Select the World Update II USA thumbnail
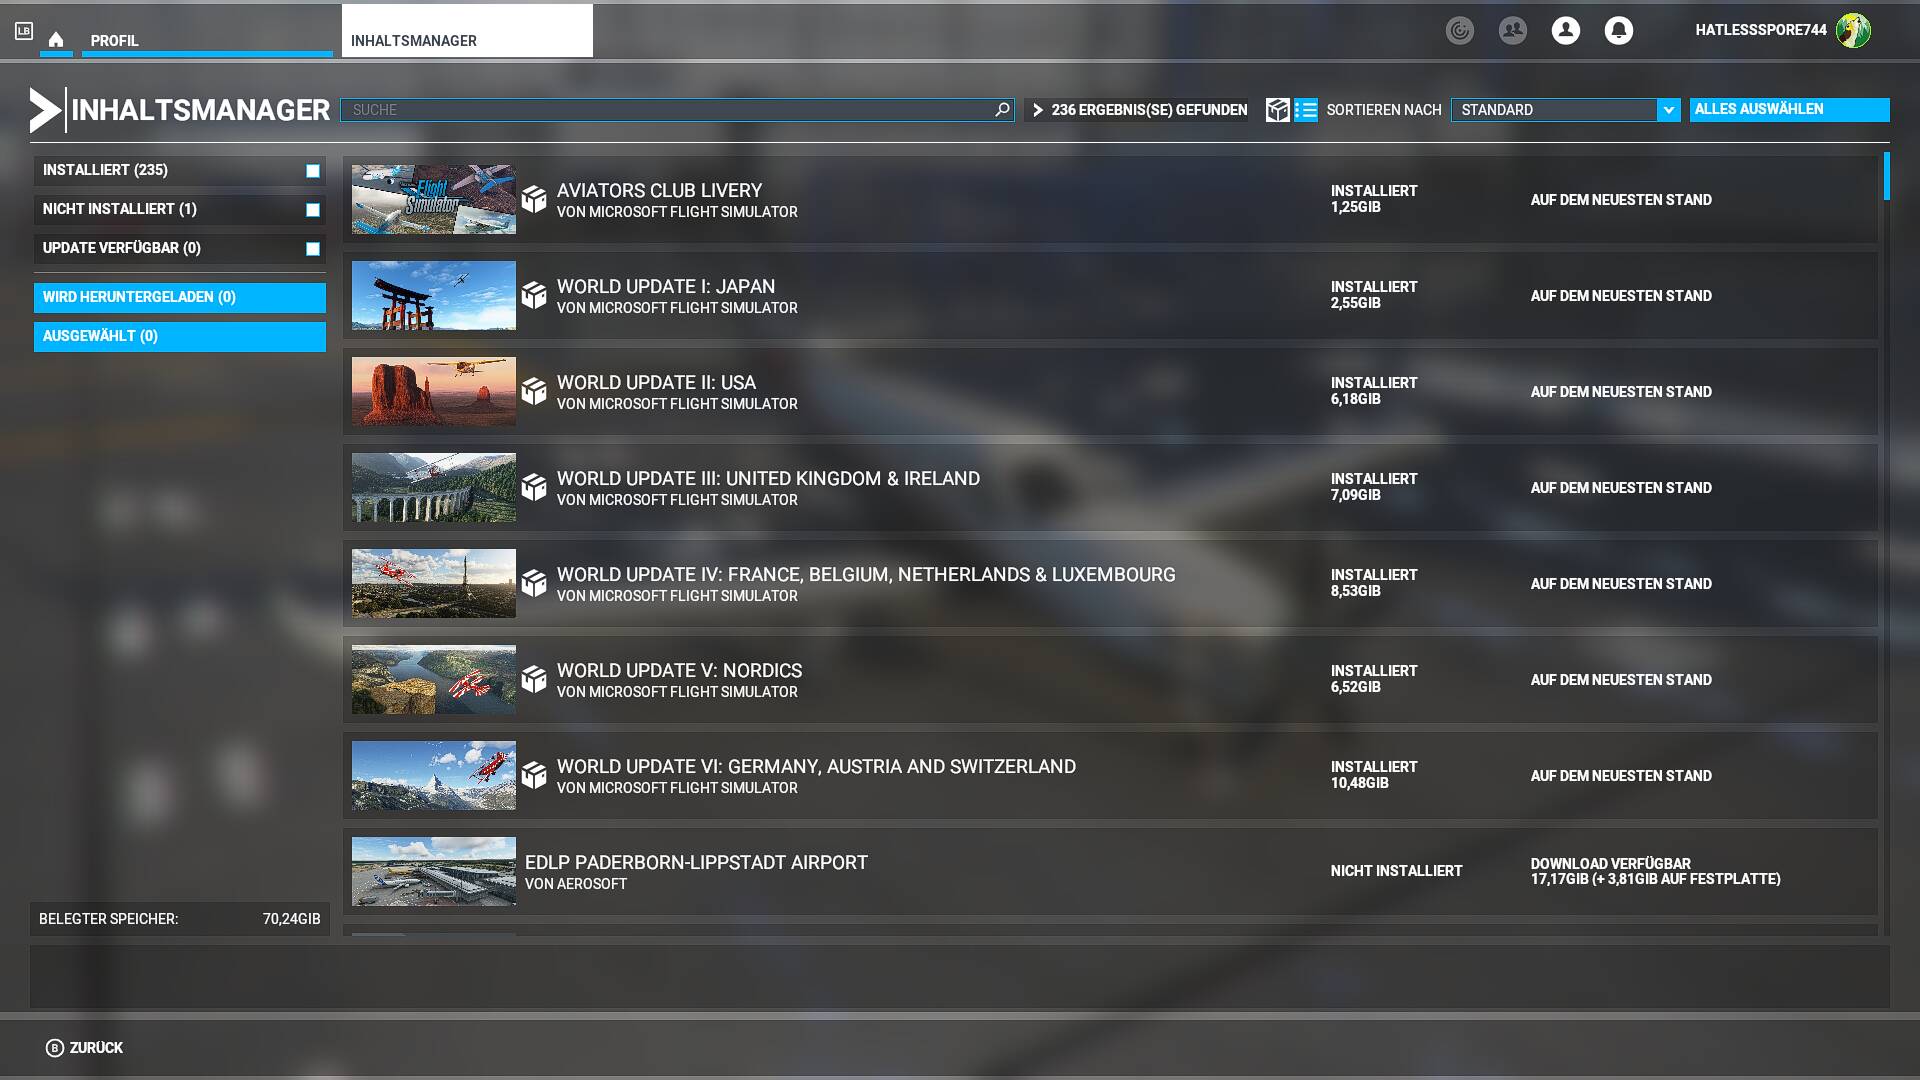The image size is (1920, 1080). click(434, 391)
